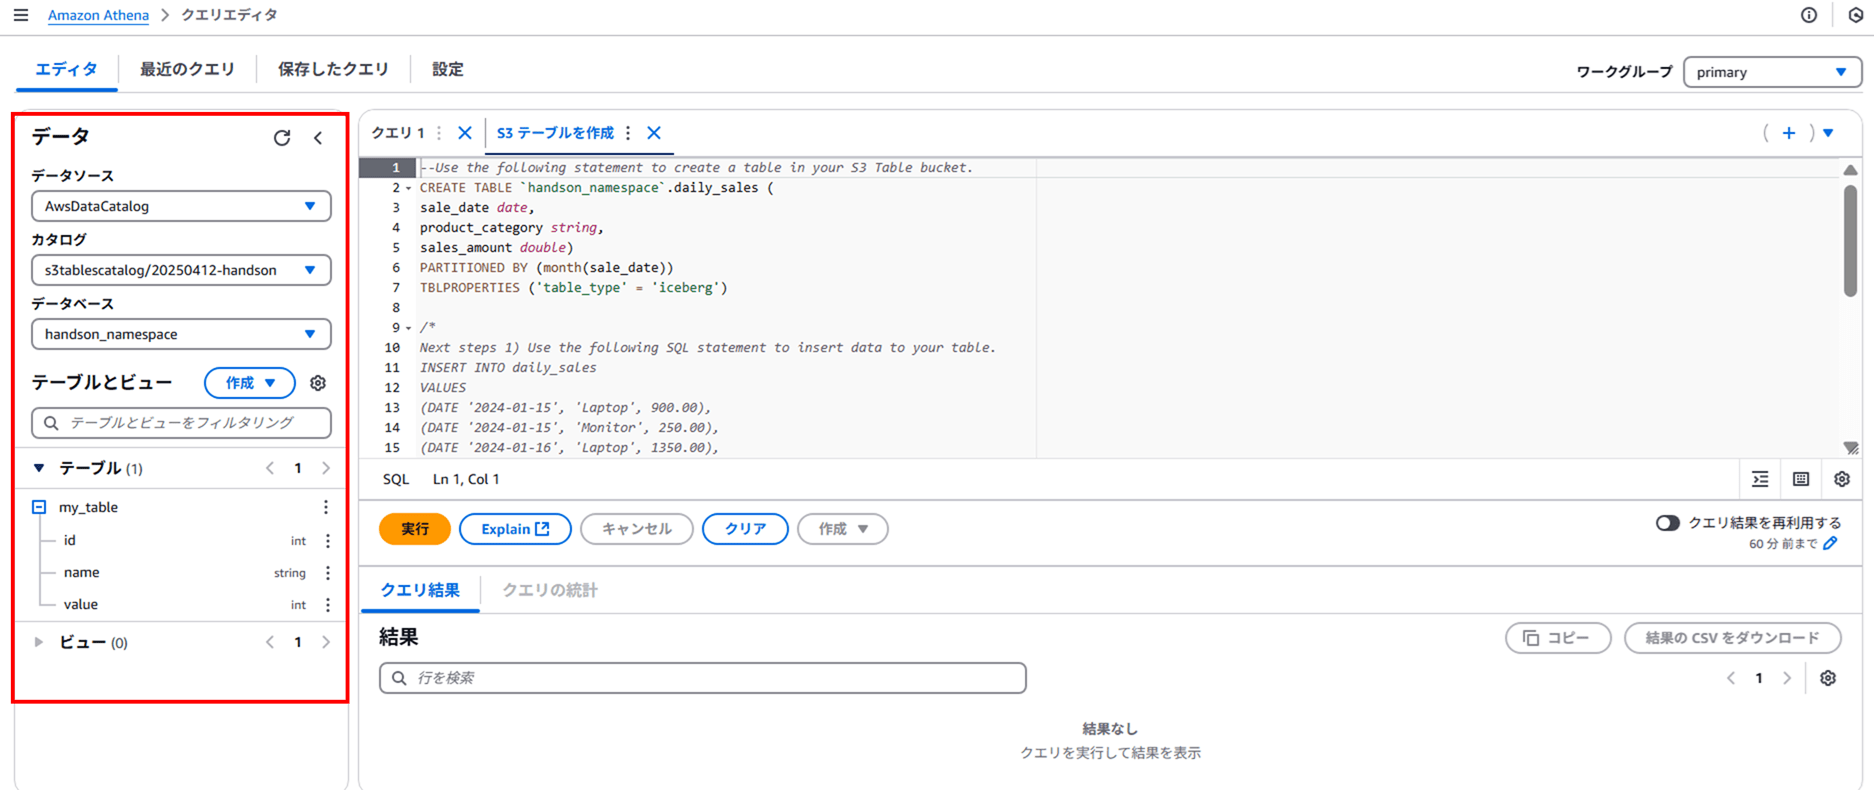This screenshot has width=1874, height=790.
Task: Click the Explain button
Action: click(x=515, y=529)
